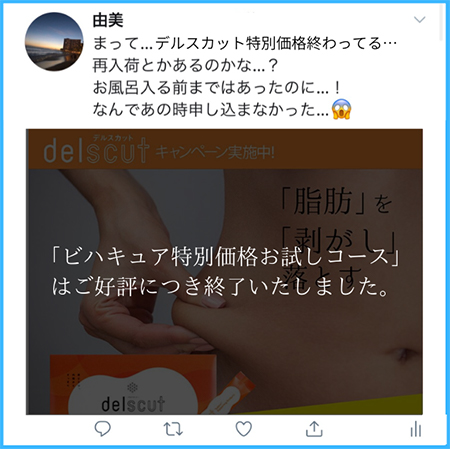Image resolution: width=450 pixels, height=449 pixels.
Task: Click the scrollbar at the right edge
Action: coord(442,22)
